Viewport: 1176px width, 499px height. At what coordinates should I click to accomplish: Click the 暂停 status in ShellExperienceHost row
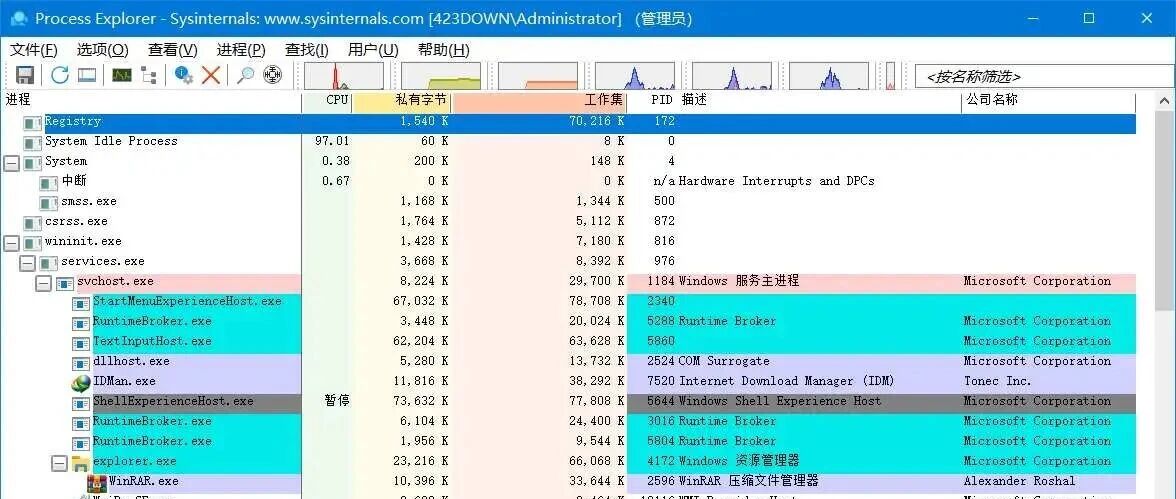[x=337, y=401]
